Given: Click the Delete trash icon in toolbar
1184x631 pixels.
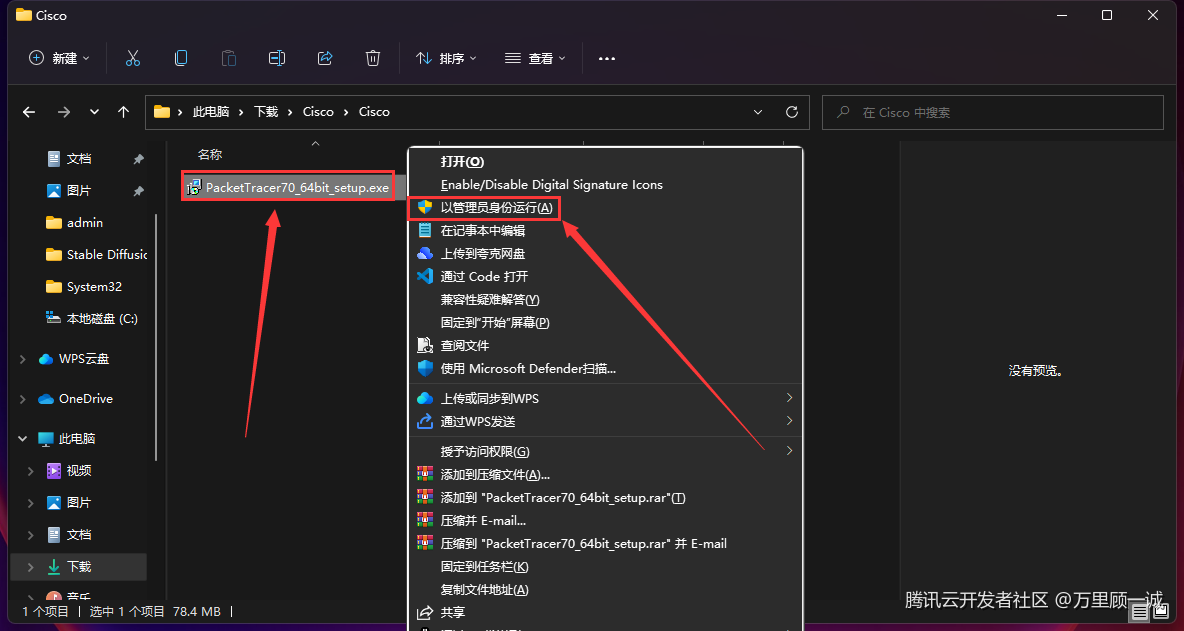Looking at the screenshot, I should (372, 58).
